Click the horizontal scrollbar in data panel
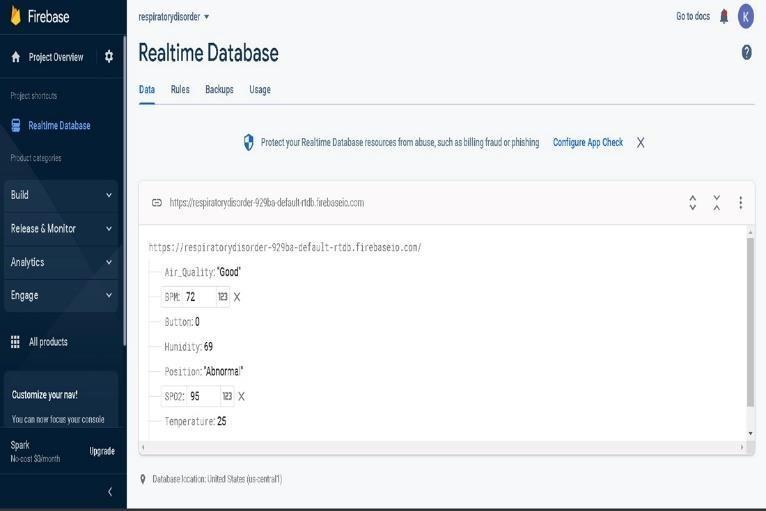 point(442,447)
